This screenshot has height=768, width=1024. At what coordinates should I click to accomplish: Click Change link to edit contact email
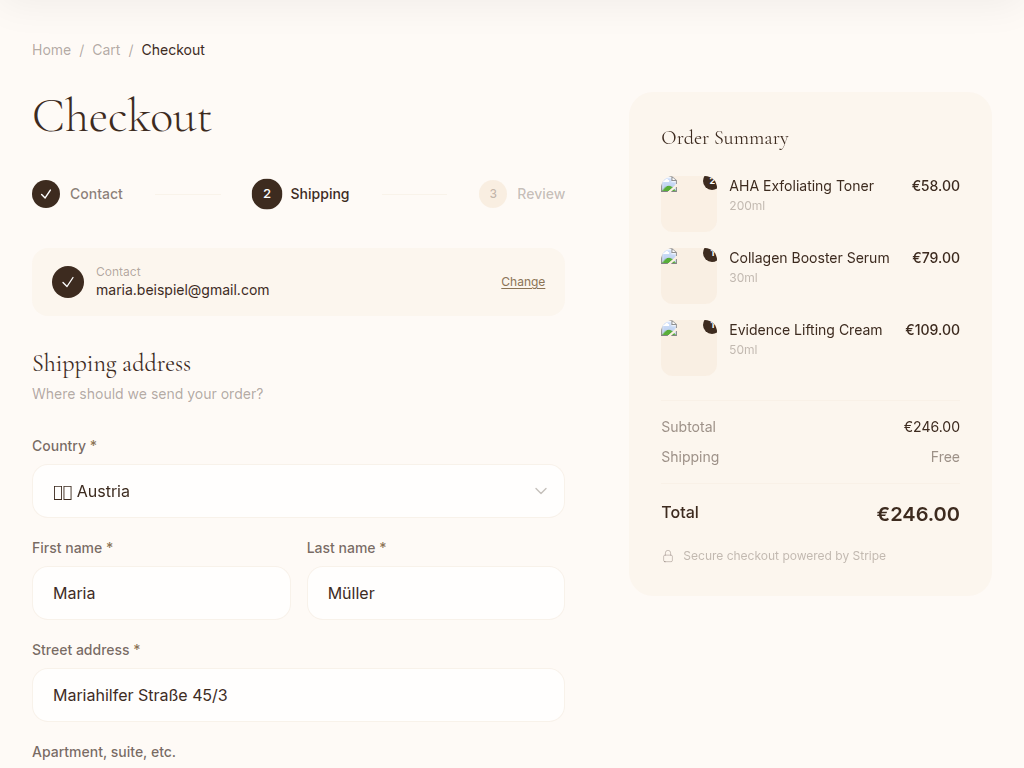click(523, 282)
